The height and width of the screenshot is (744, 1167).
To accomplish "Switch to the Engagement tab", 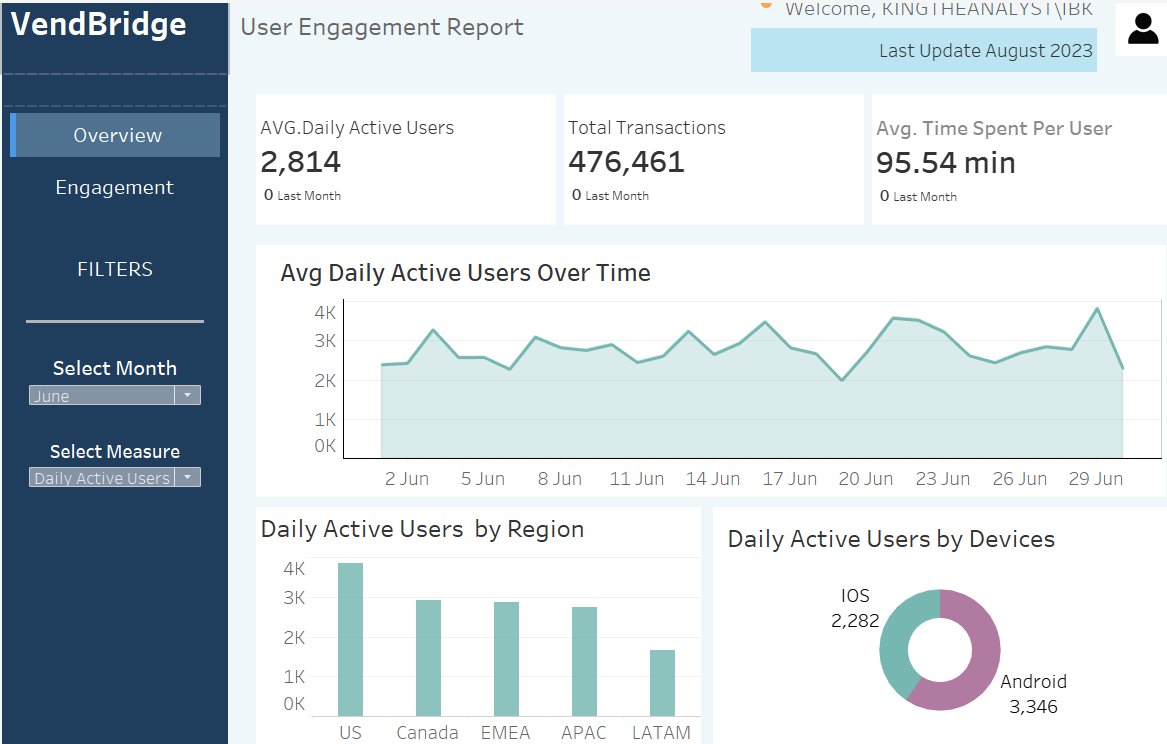I will coord(114,187).
